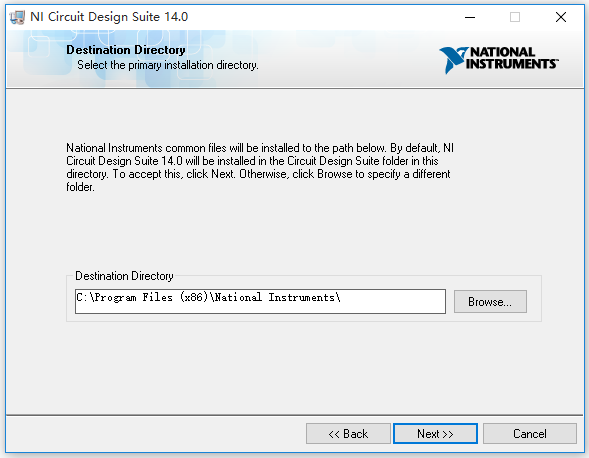Go to previous step with << Back
589x458 pixels.
click(348, 434)
